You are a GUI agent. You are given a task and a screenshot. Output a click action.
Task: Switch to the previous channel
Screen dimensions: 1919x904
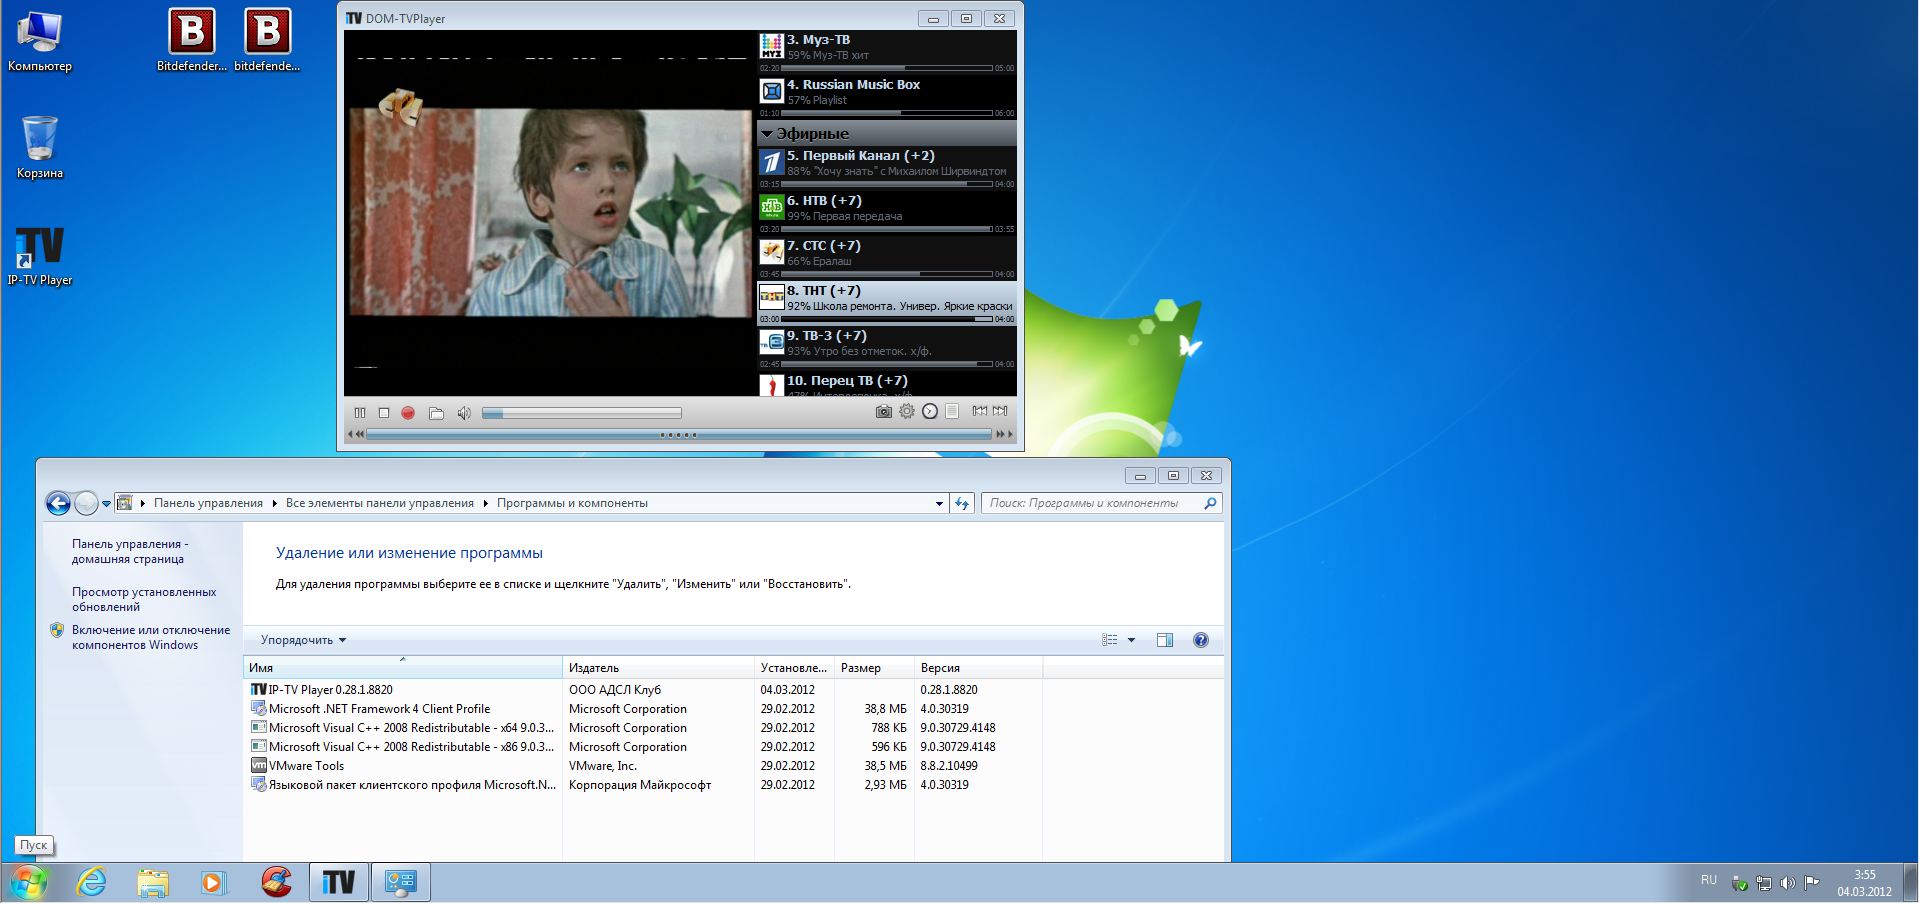[x=980, y=411]
